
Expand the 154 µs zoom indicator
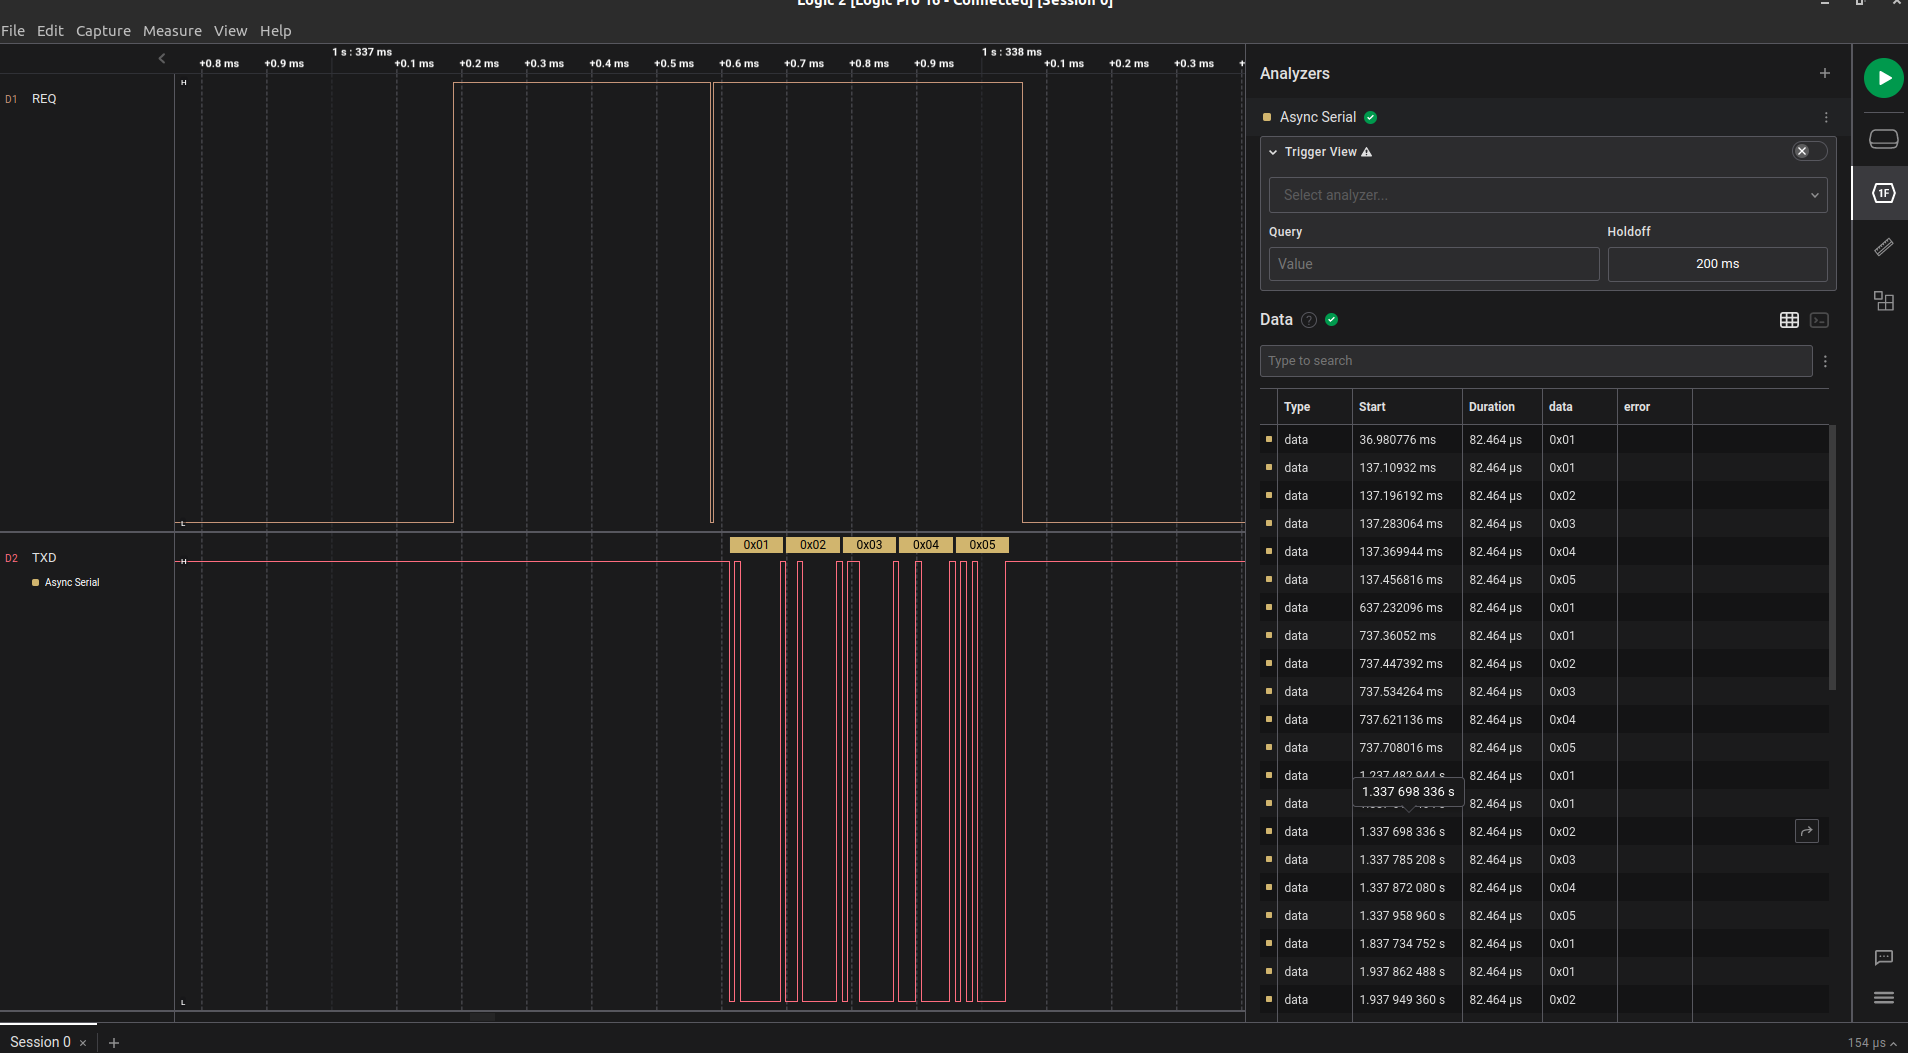pyautogui.click(x=1872, y=1043)
